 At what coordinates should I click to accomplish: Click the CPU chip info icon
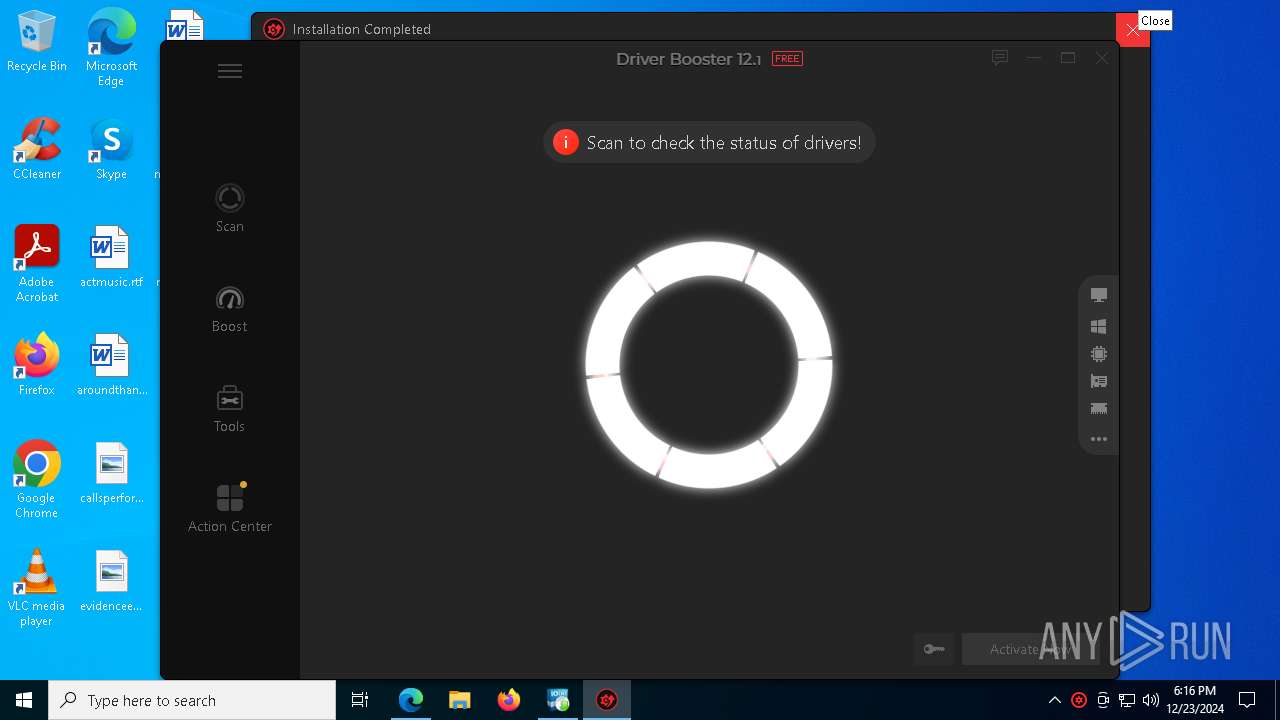point(1099,354)
